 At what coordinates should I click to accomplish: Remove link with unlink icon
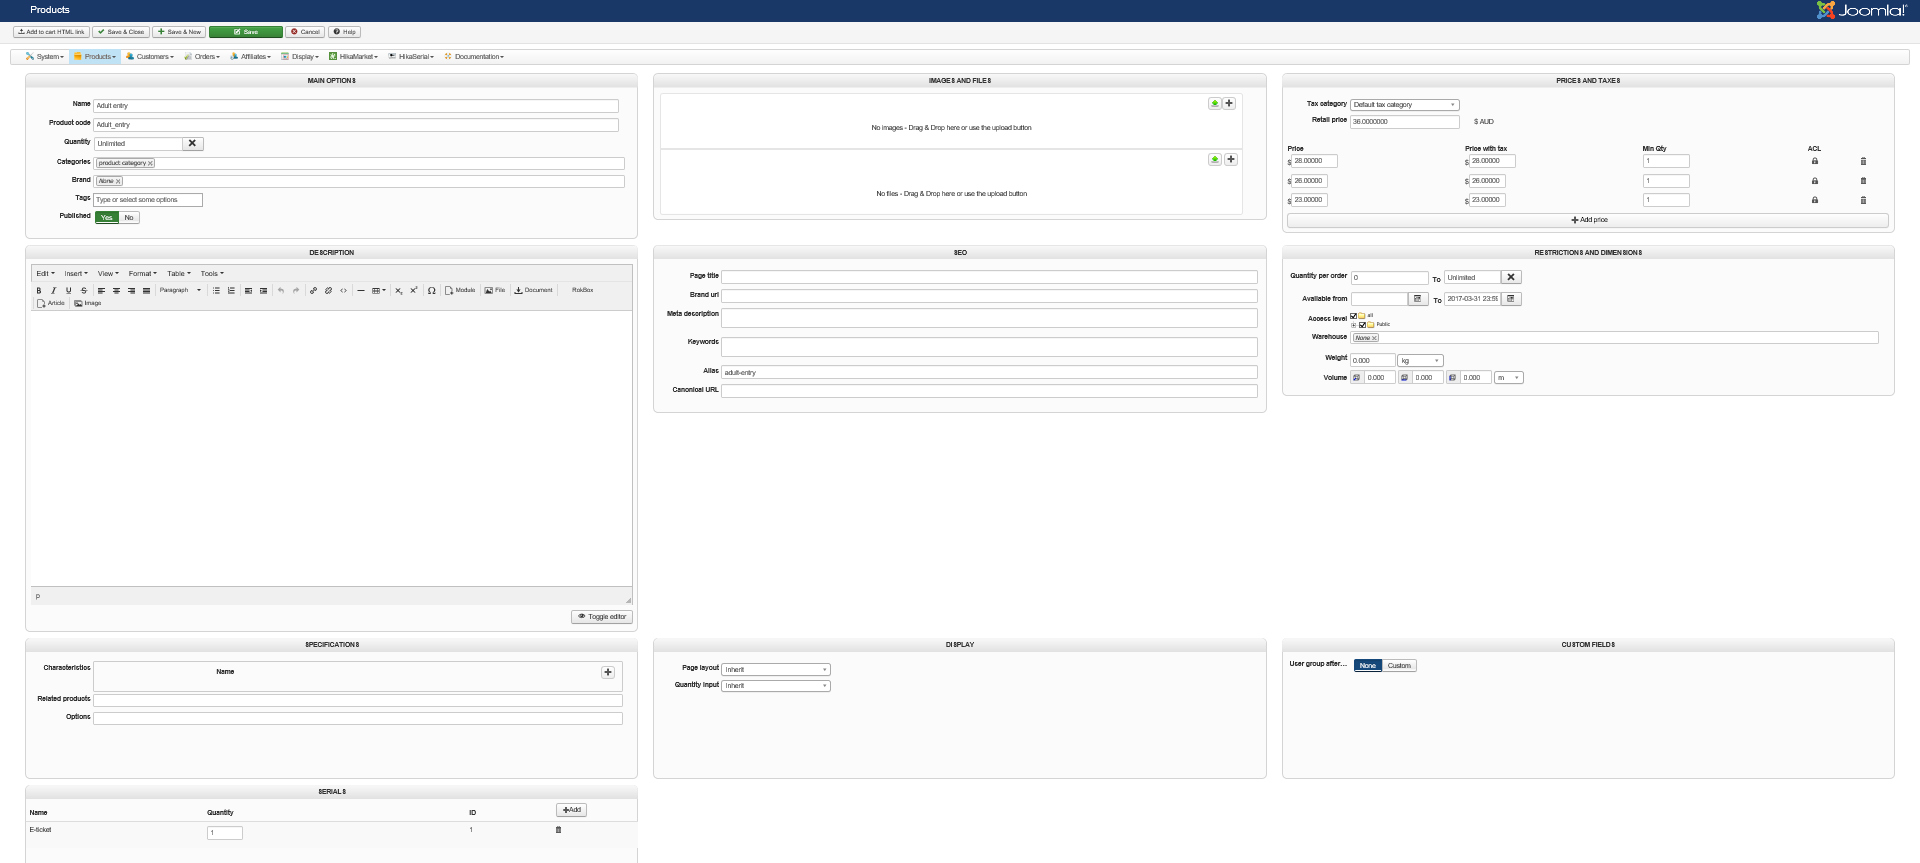coord(328,291)
